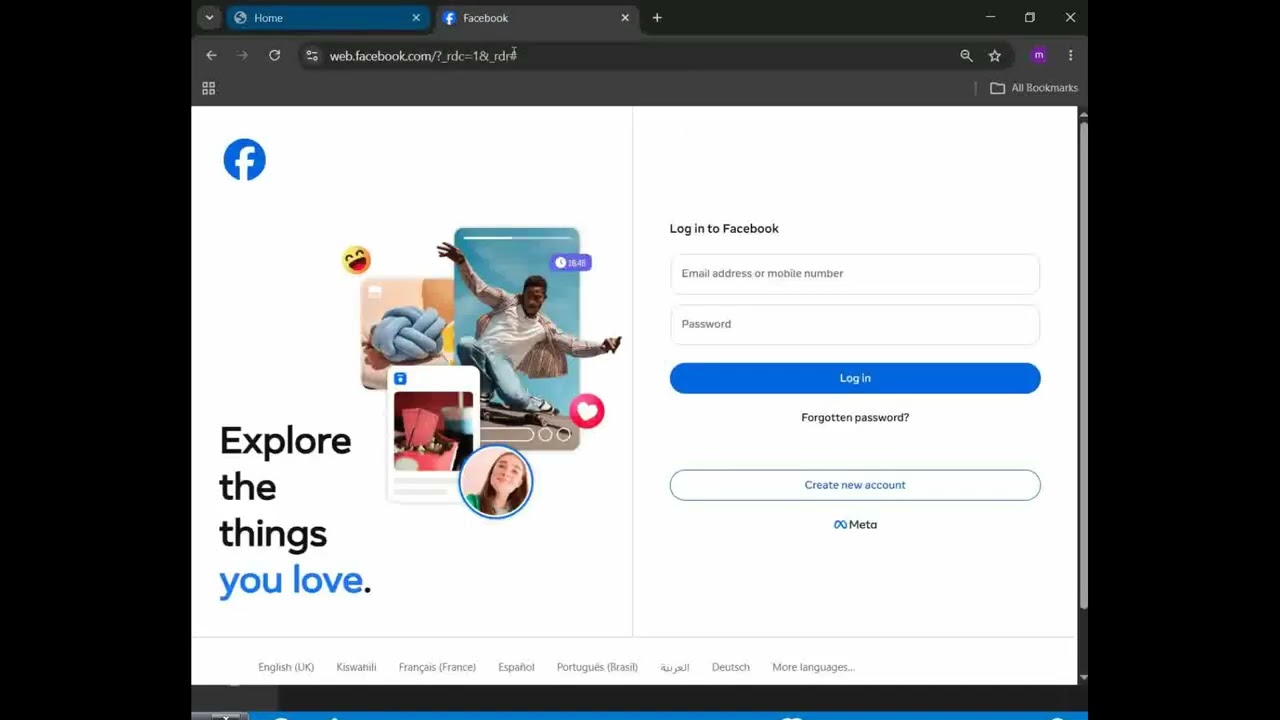
Task: Select Português (Brasil) language
Action: [x=597, y=667]
